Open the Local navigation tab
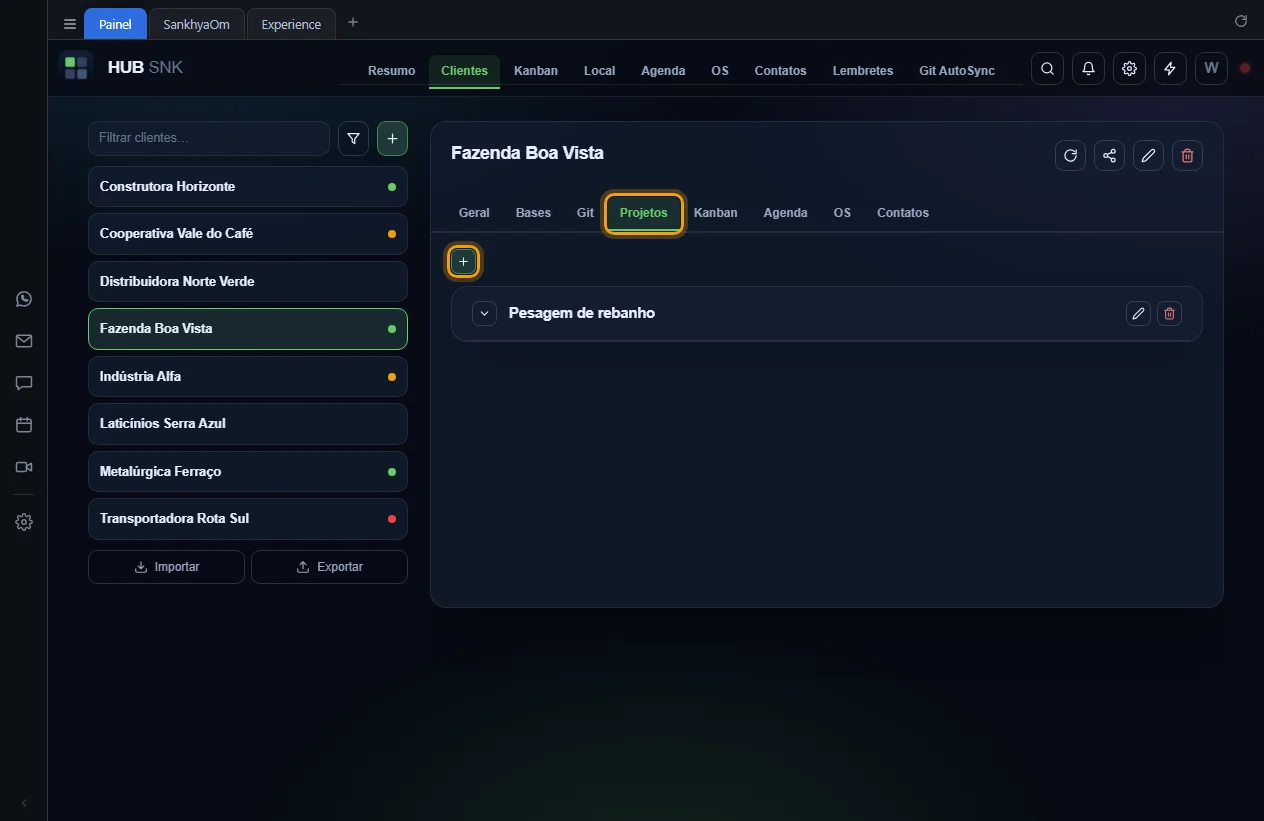 coord(599,71)
